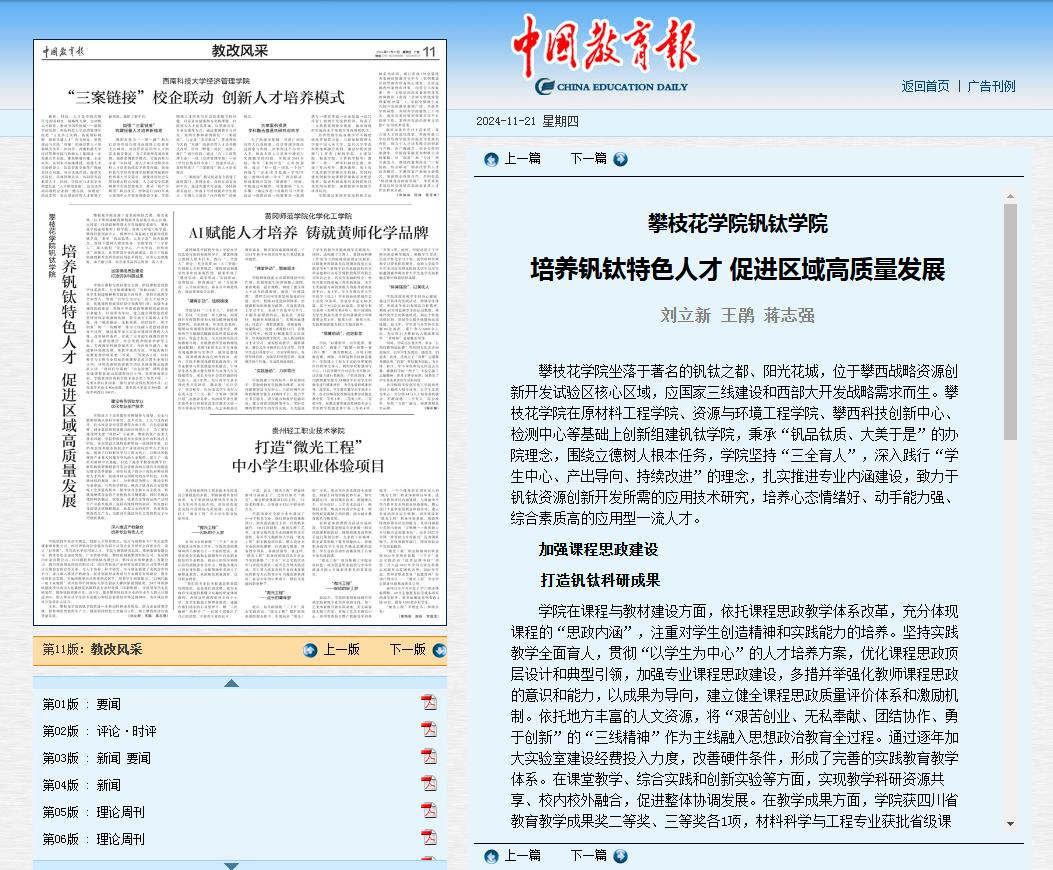
Task: Open 第04版 新闻 page entry
Action: (81, 785)
